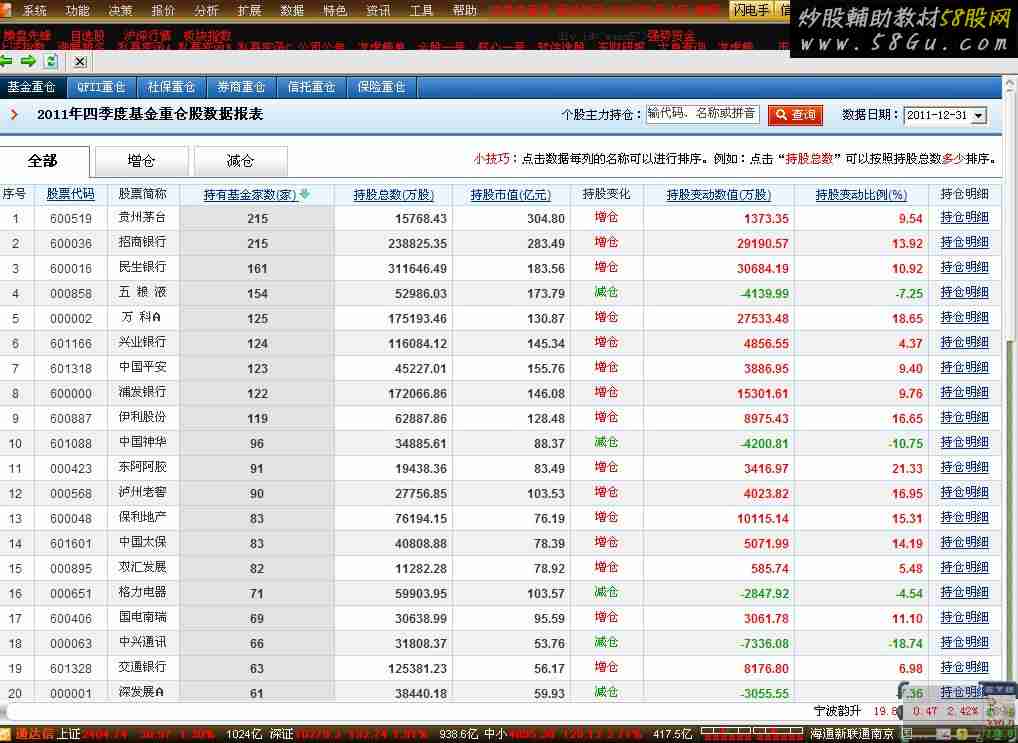Switch to the 基金重仓 tab
1018x743 pixels.
click(32, 87)
